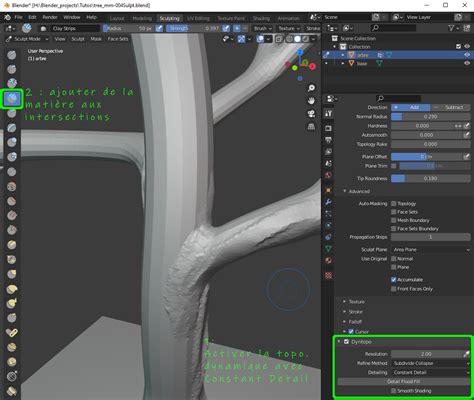This screenshot has height=400, width=474.
Task: Open the Mask menu in viewport header
Action: point(96,39)
